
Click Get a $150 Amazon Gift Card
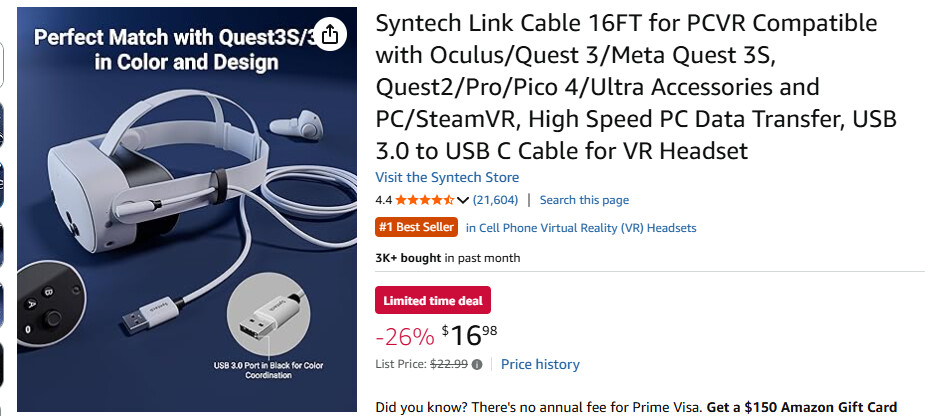(802, 407)
